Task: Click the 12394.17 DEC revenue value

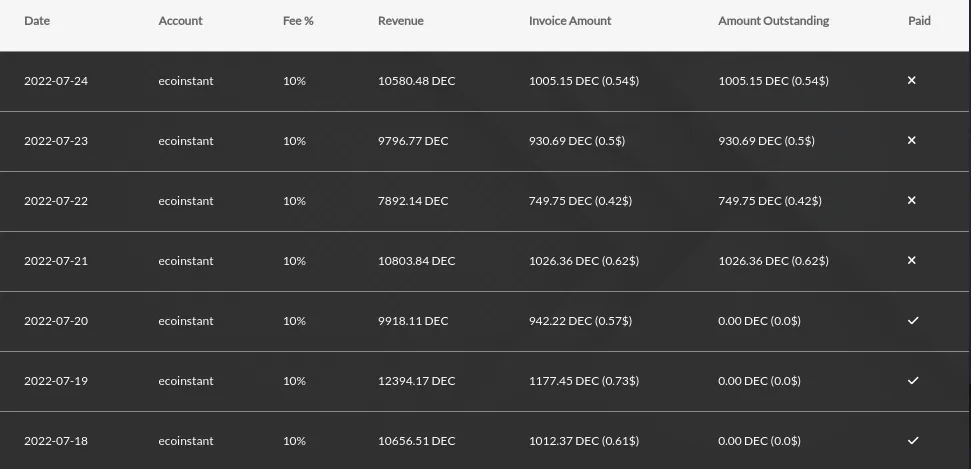Action: 416,381
